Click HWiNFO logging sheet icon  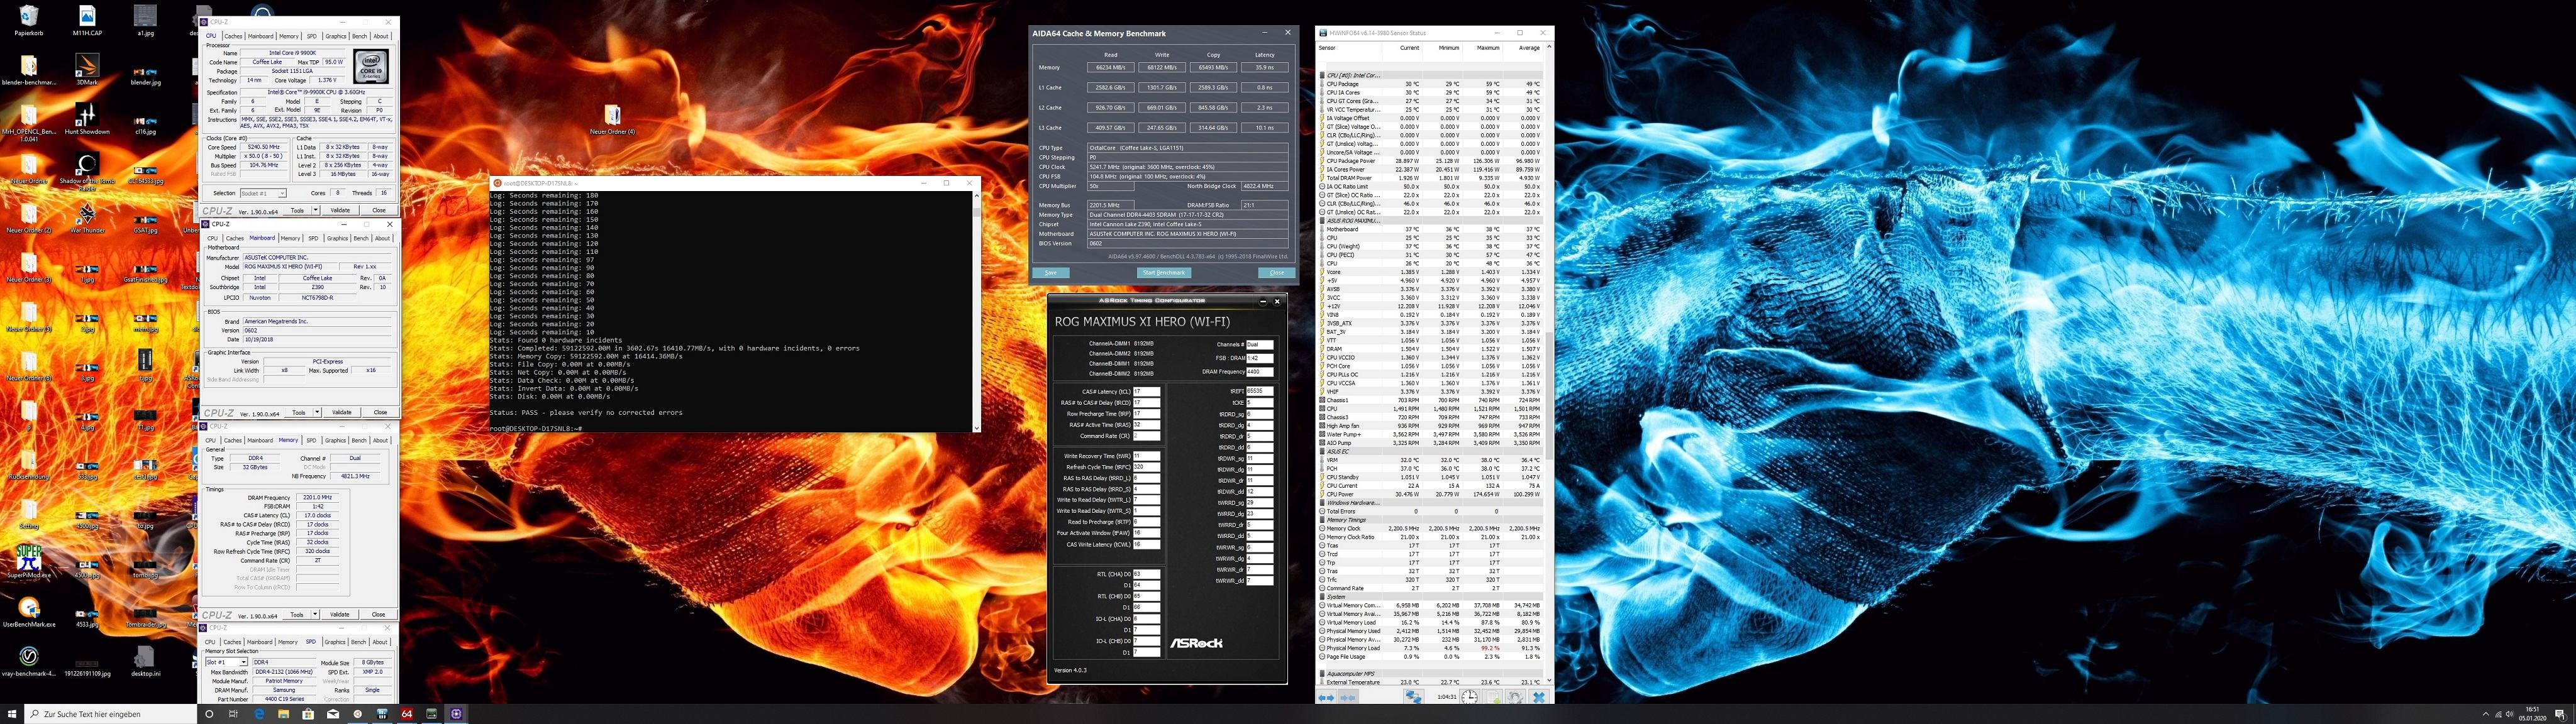tap(1493, 697)
